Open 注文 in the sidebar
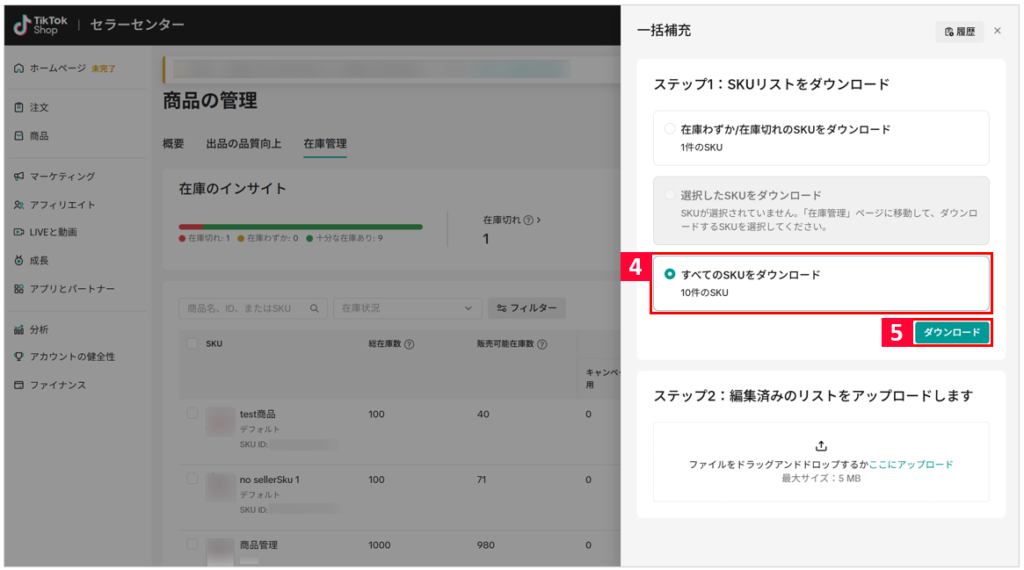The image size is (1024, 570). tap(39, 107)
